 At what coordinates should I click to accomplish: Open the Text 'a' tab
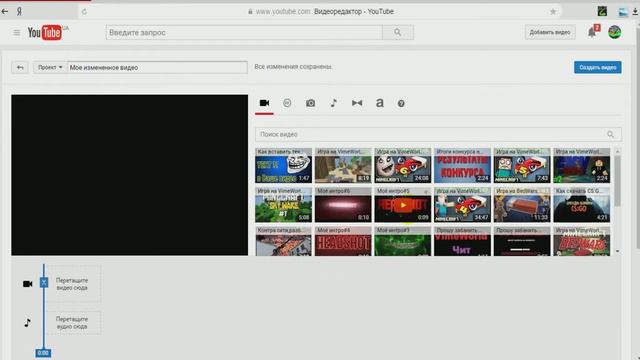(x=380, y=103)
